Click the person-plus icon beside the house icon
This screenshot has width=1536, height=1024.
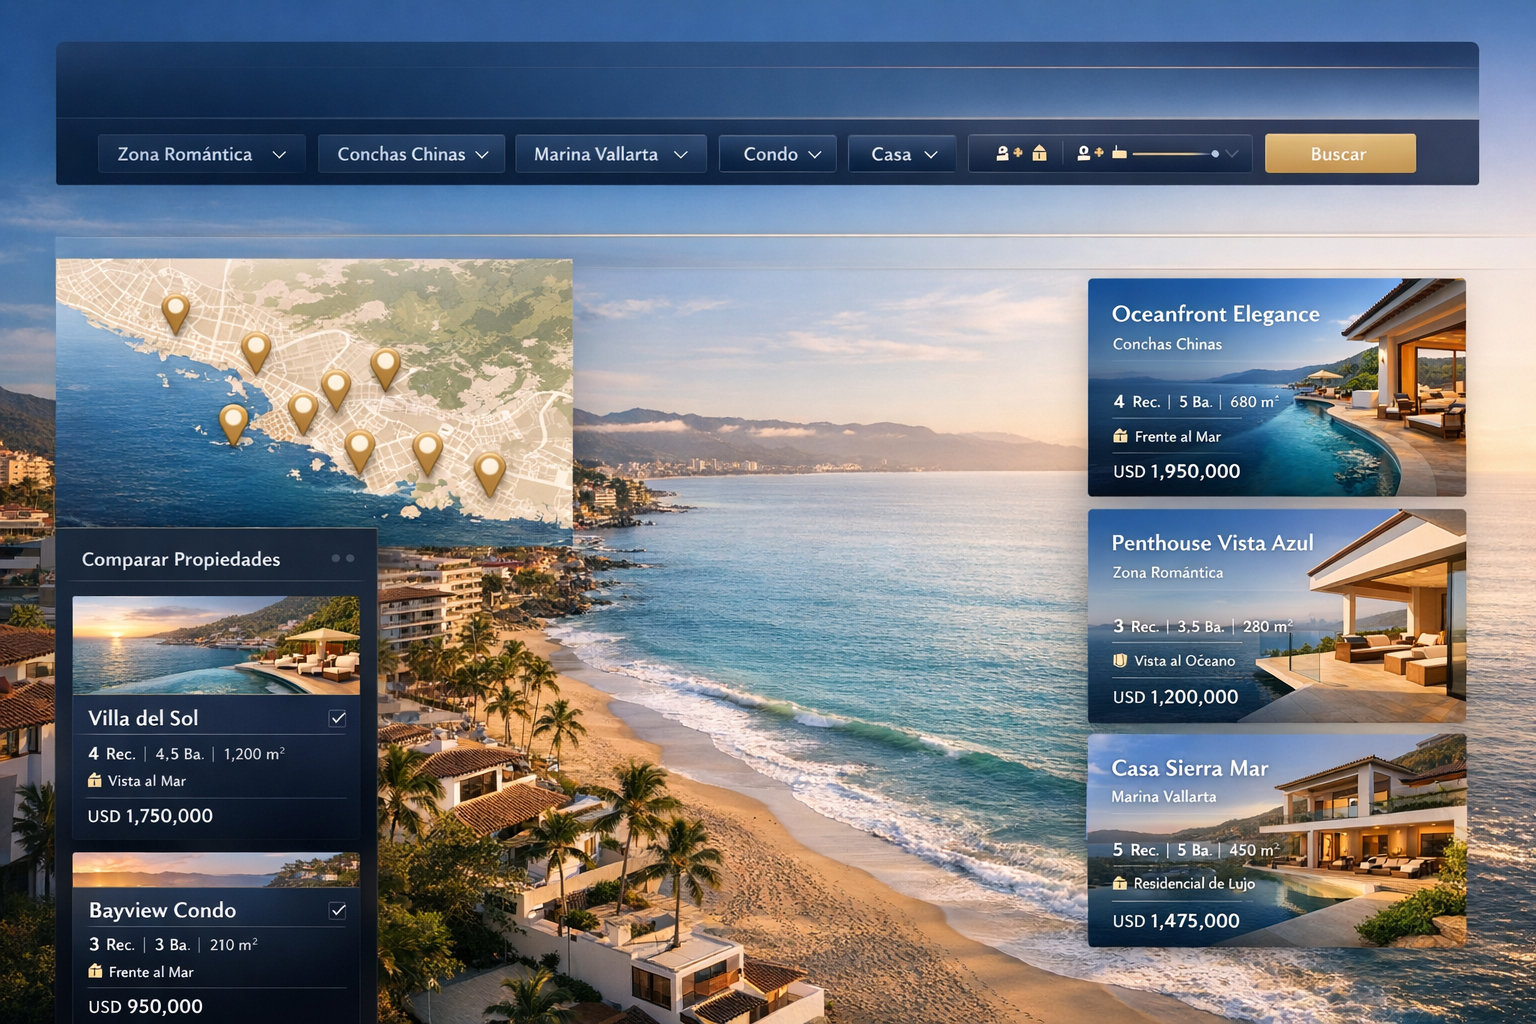[1008, 153]
